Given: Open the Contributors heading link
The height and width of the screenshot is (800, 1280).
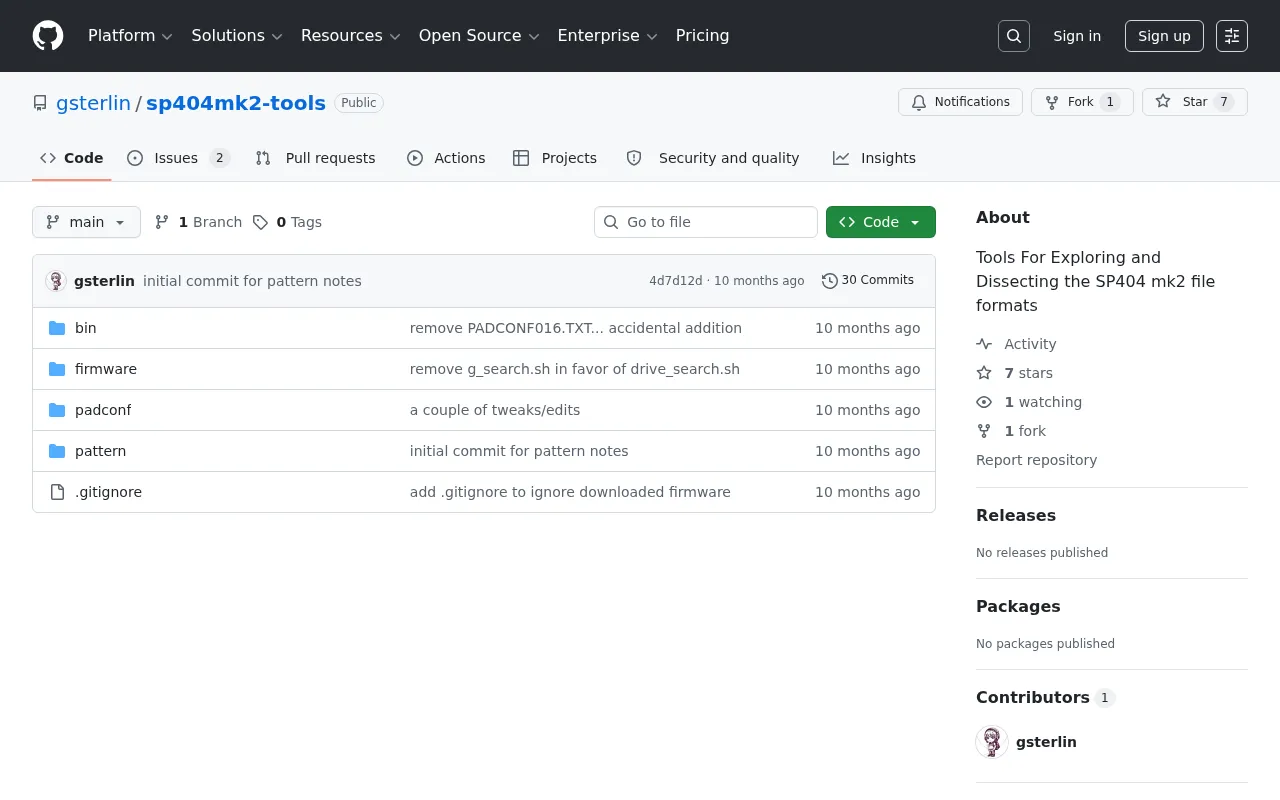Looking at the screenshot, I should coord(1045,697).
